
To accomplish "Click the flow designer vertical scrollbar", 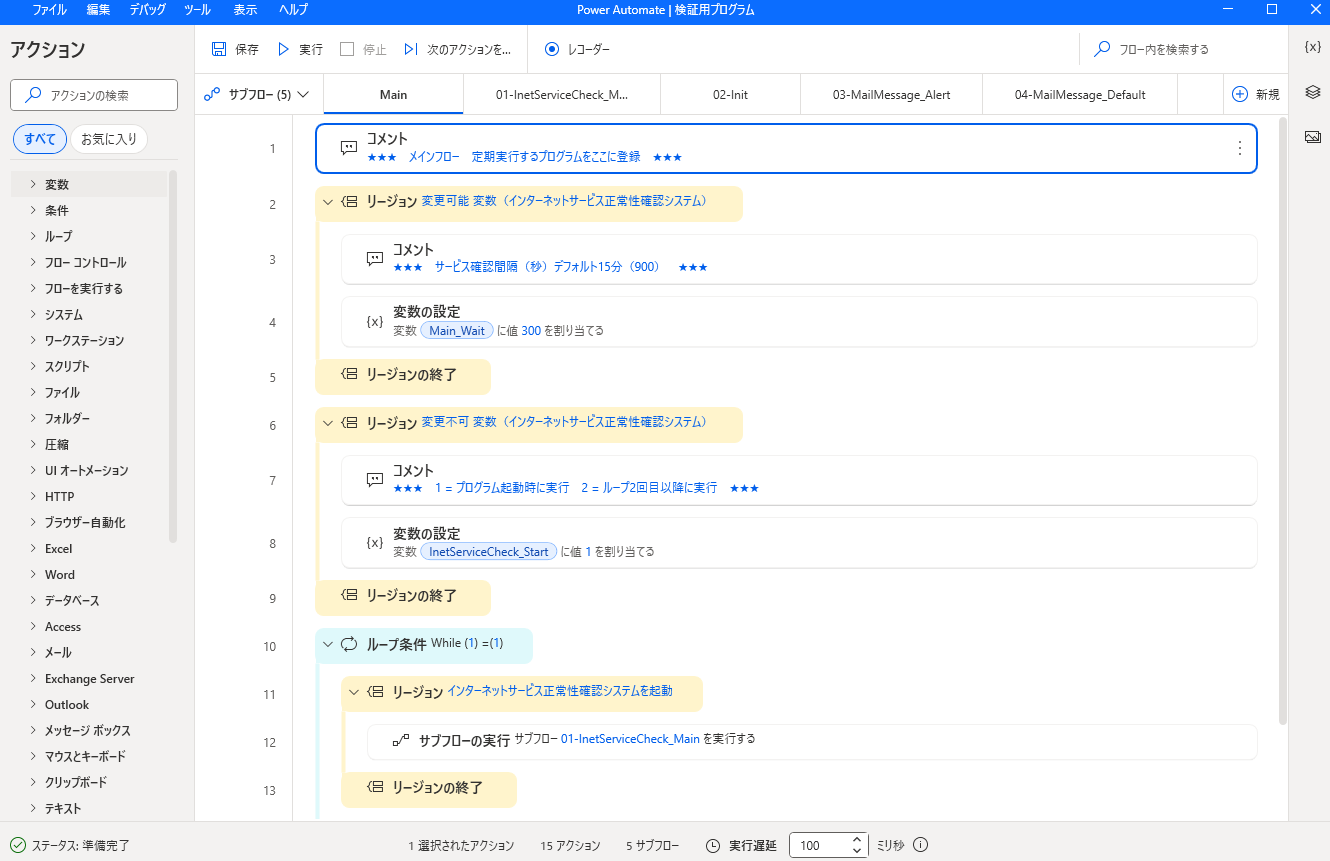I will (1283, 420).
